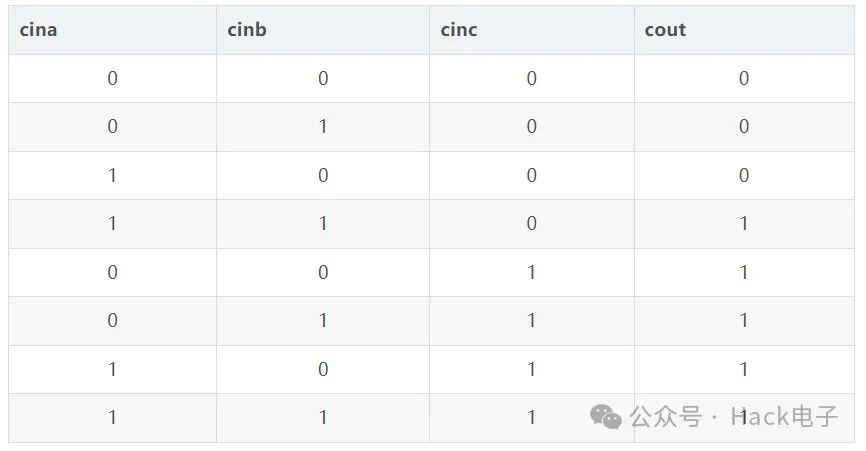Click the WeChat logo icon in watermark
This screenshot has width=866, height=451.
pyautogui.click(x=606, y=417)
